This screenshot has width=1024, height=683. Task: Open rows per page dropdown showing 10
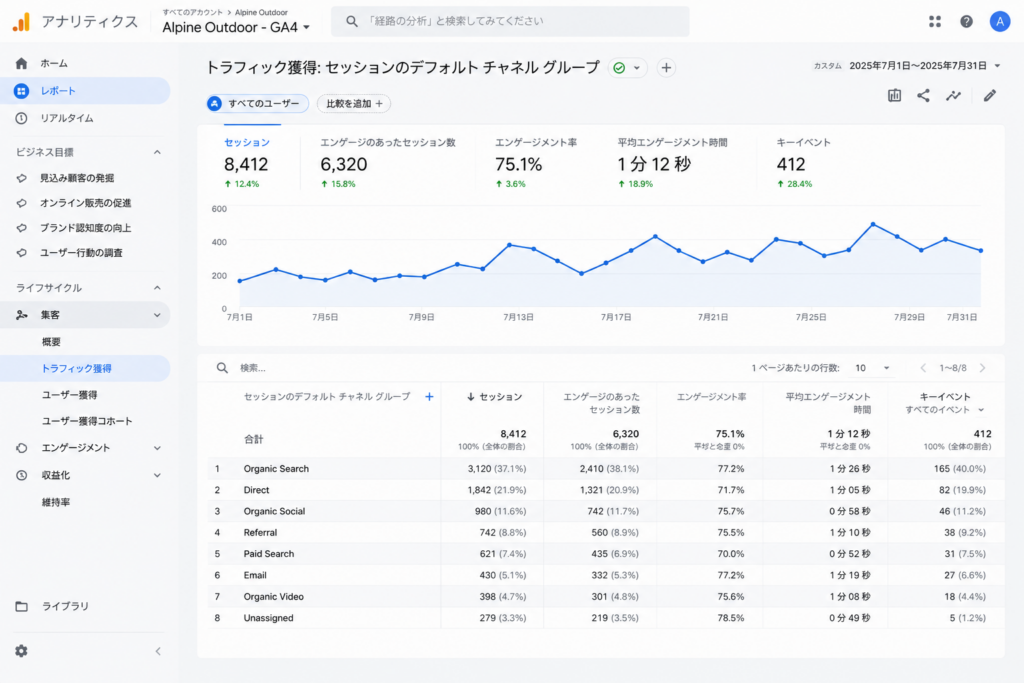click(x=872, y=368)
